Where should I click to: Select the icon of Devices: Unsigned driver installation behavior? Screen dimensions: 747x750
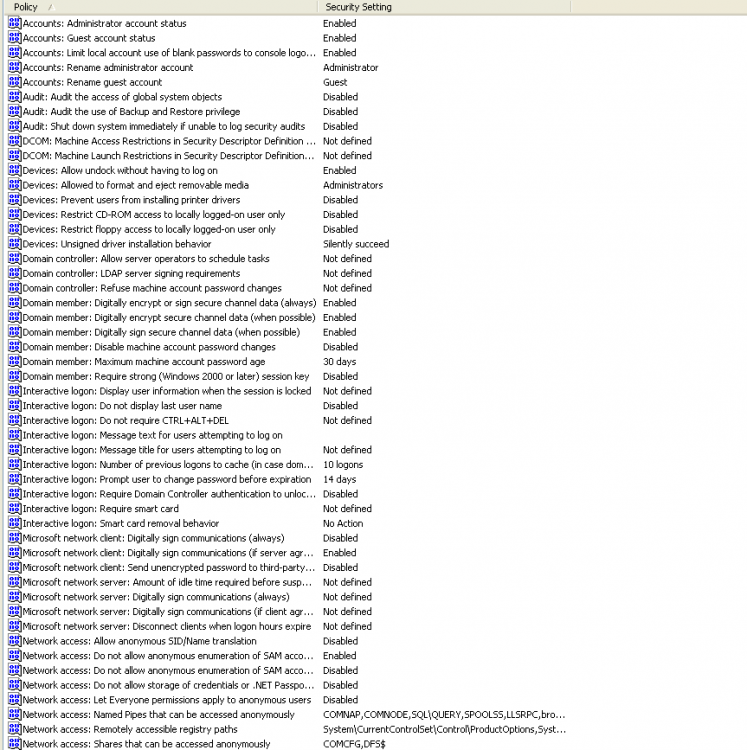15,244
